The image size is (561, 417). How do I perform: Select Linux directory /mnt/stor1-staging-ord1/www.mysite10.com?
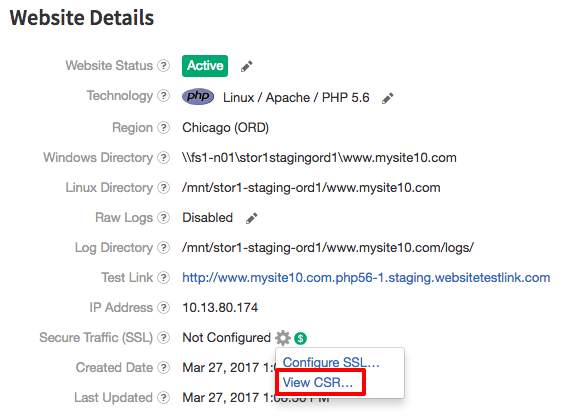pyautogui.click(x=311, y=188)
